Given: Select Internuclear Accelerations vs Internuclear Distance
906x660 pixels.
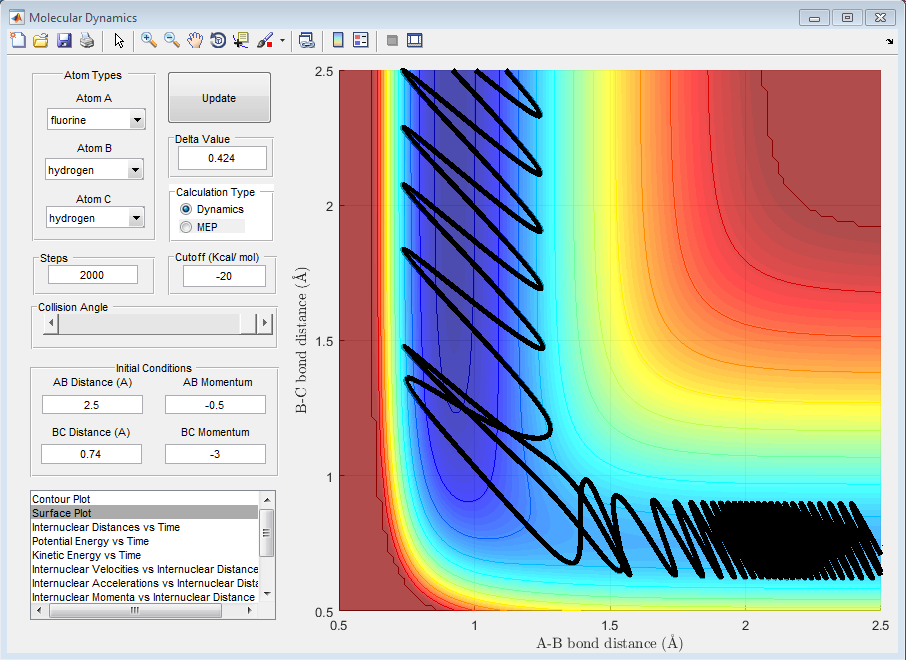Looking at the screenshot, I should coord(144,583).
